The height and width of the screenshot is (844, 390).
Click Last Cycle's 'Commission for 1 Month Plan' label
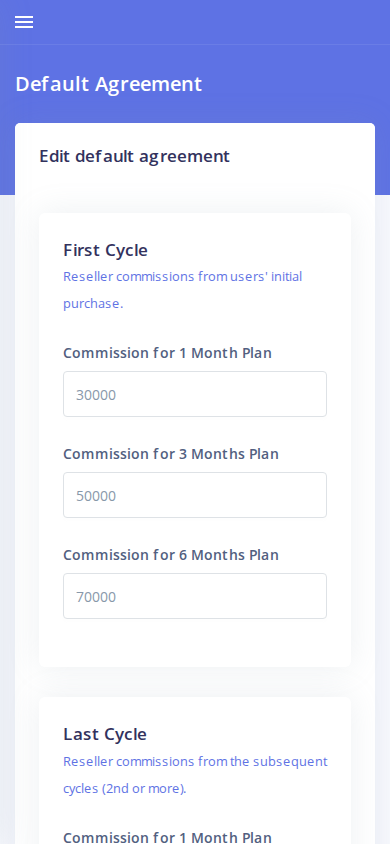coord(167,837)
